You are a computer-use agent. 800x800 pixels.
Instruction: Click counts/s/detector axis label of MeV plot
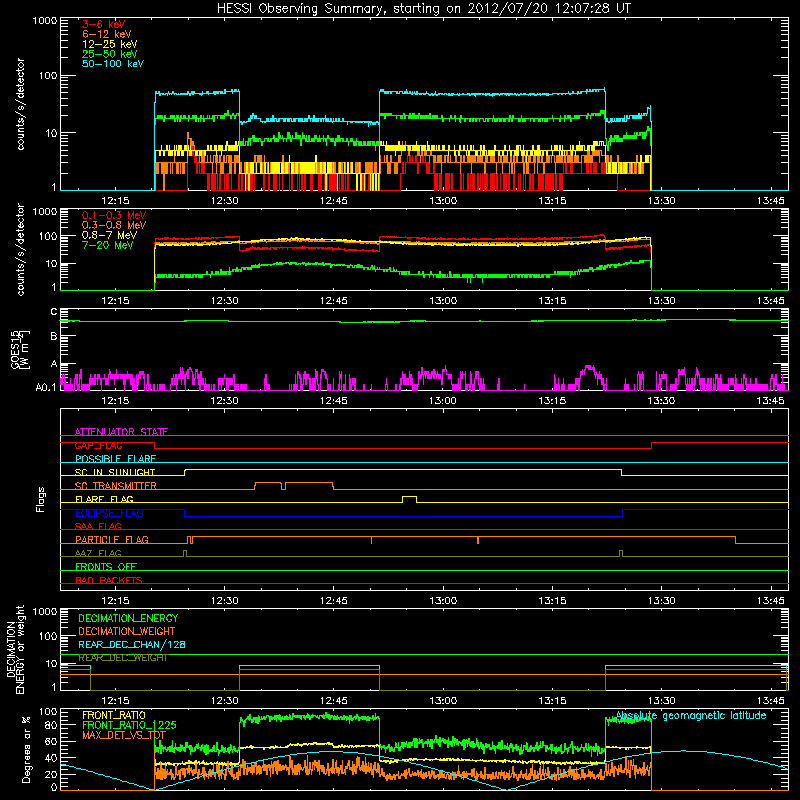(20, 250)
